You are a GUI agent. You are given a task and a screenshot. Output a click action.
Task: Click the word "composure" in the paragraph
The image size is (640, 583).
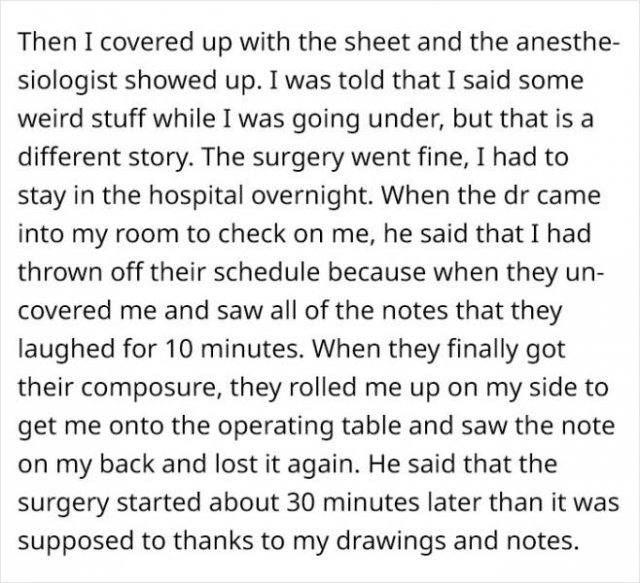(151, 388)
